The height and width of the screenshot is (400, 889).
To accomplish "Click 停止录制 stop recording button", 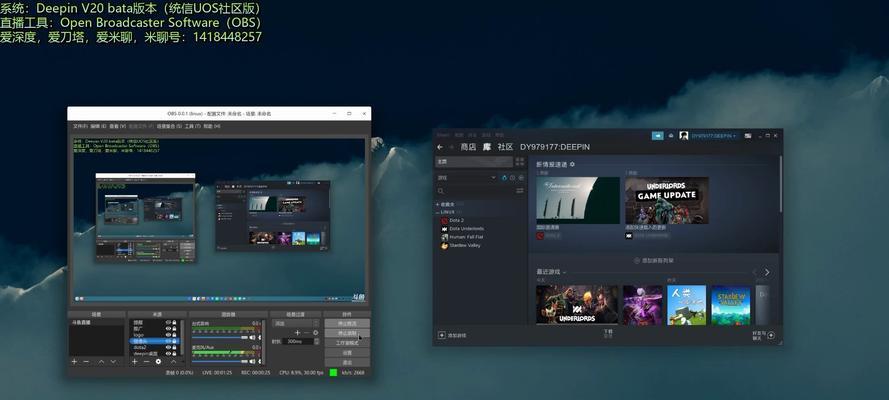I will click(347, 333).
